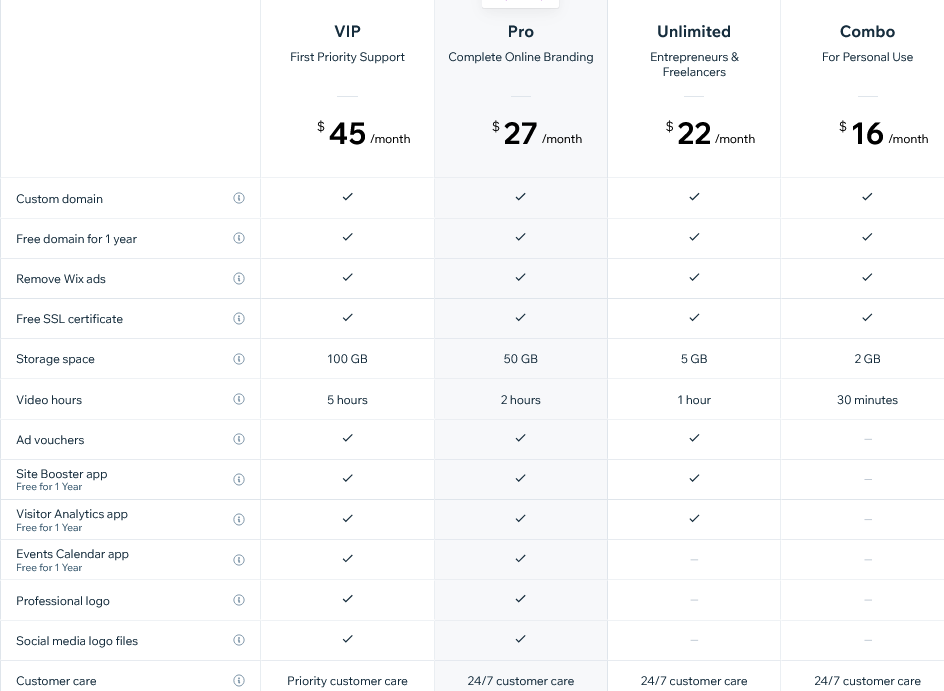Click Visitor Analytics app info icon
The height and width of the screenshot is (691, 944).
[239, 520]
